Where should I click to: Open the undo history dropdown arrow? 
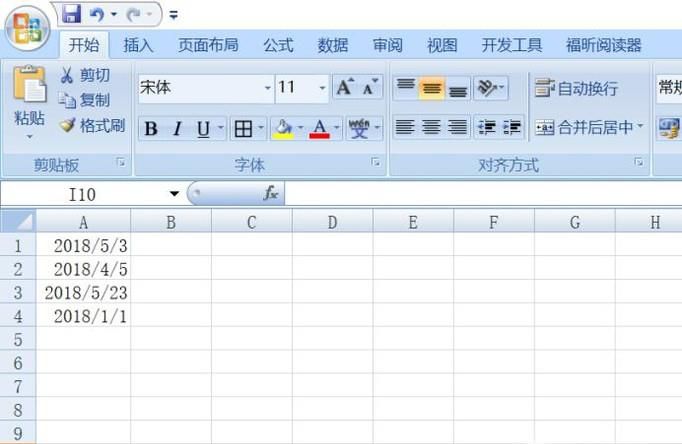[114, 15]
